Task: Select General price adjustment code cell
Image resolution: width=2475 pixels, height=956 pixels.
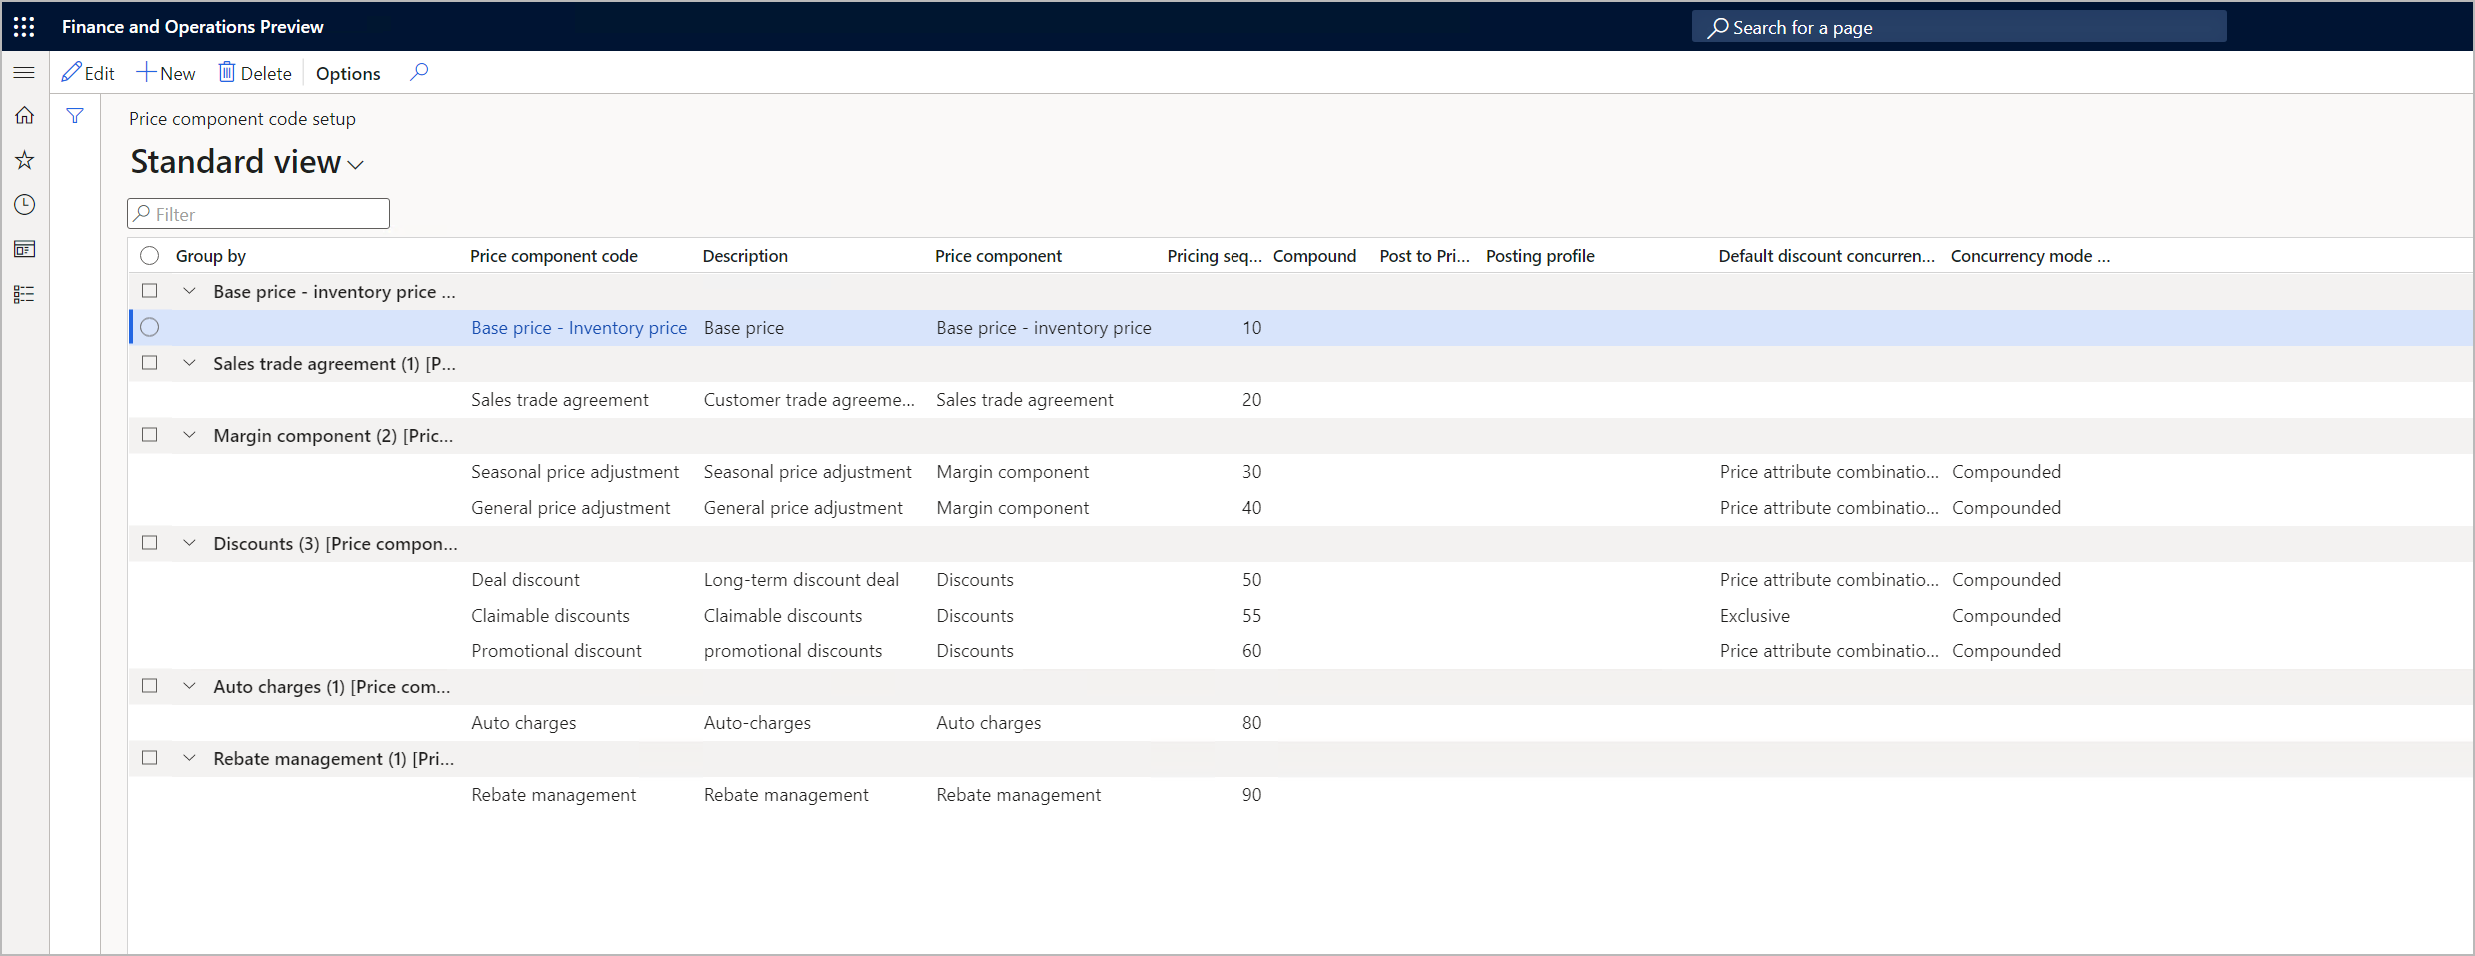Action: pyautogui.click(x=571, y=508)
